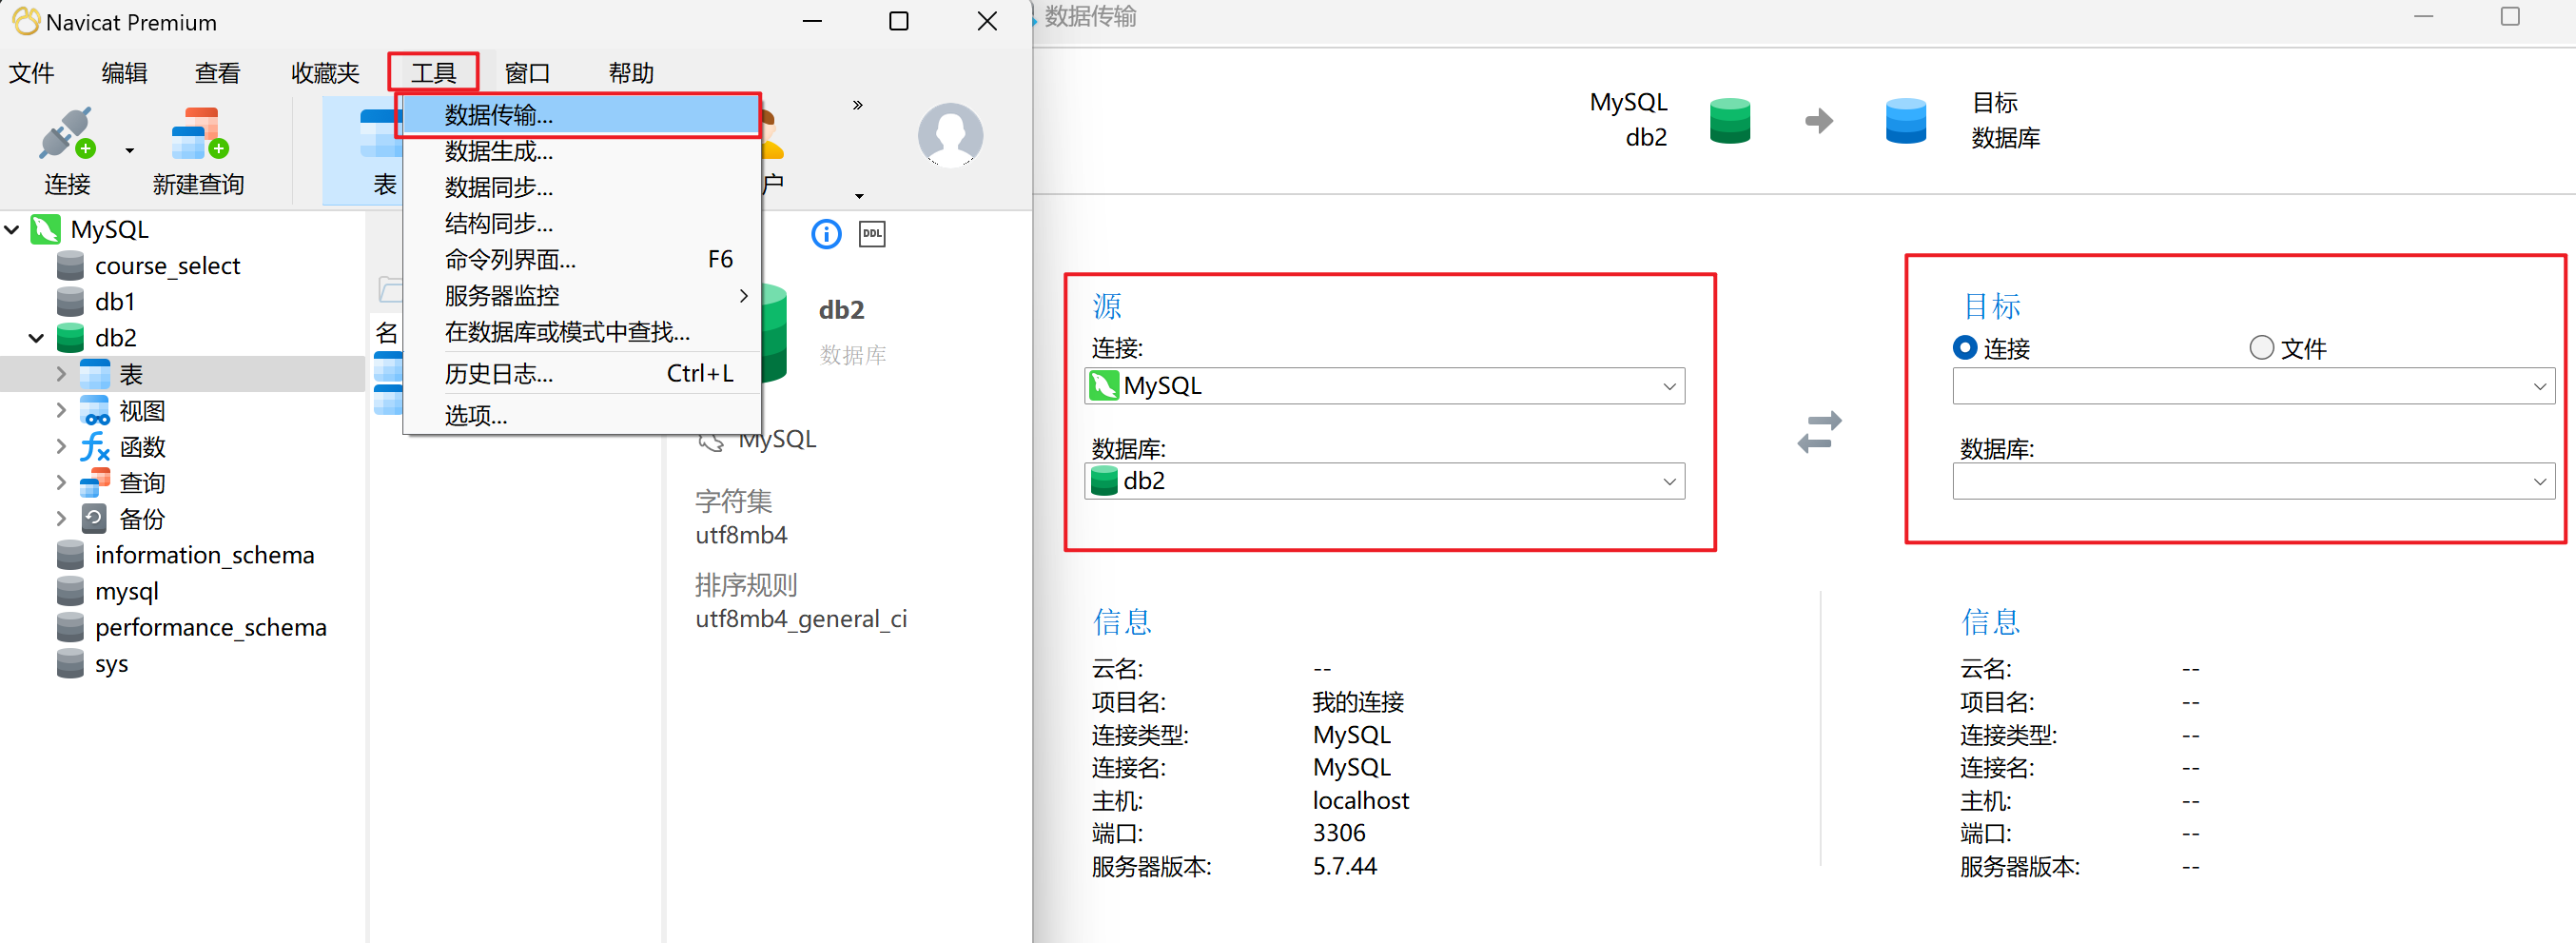This screenshot has height=943, width=2576.
Task: Open target connection dropdown
Action: [2253, 386]
